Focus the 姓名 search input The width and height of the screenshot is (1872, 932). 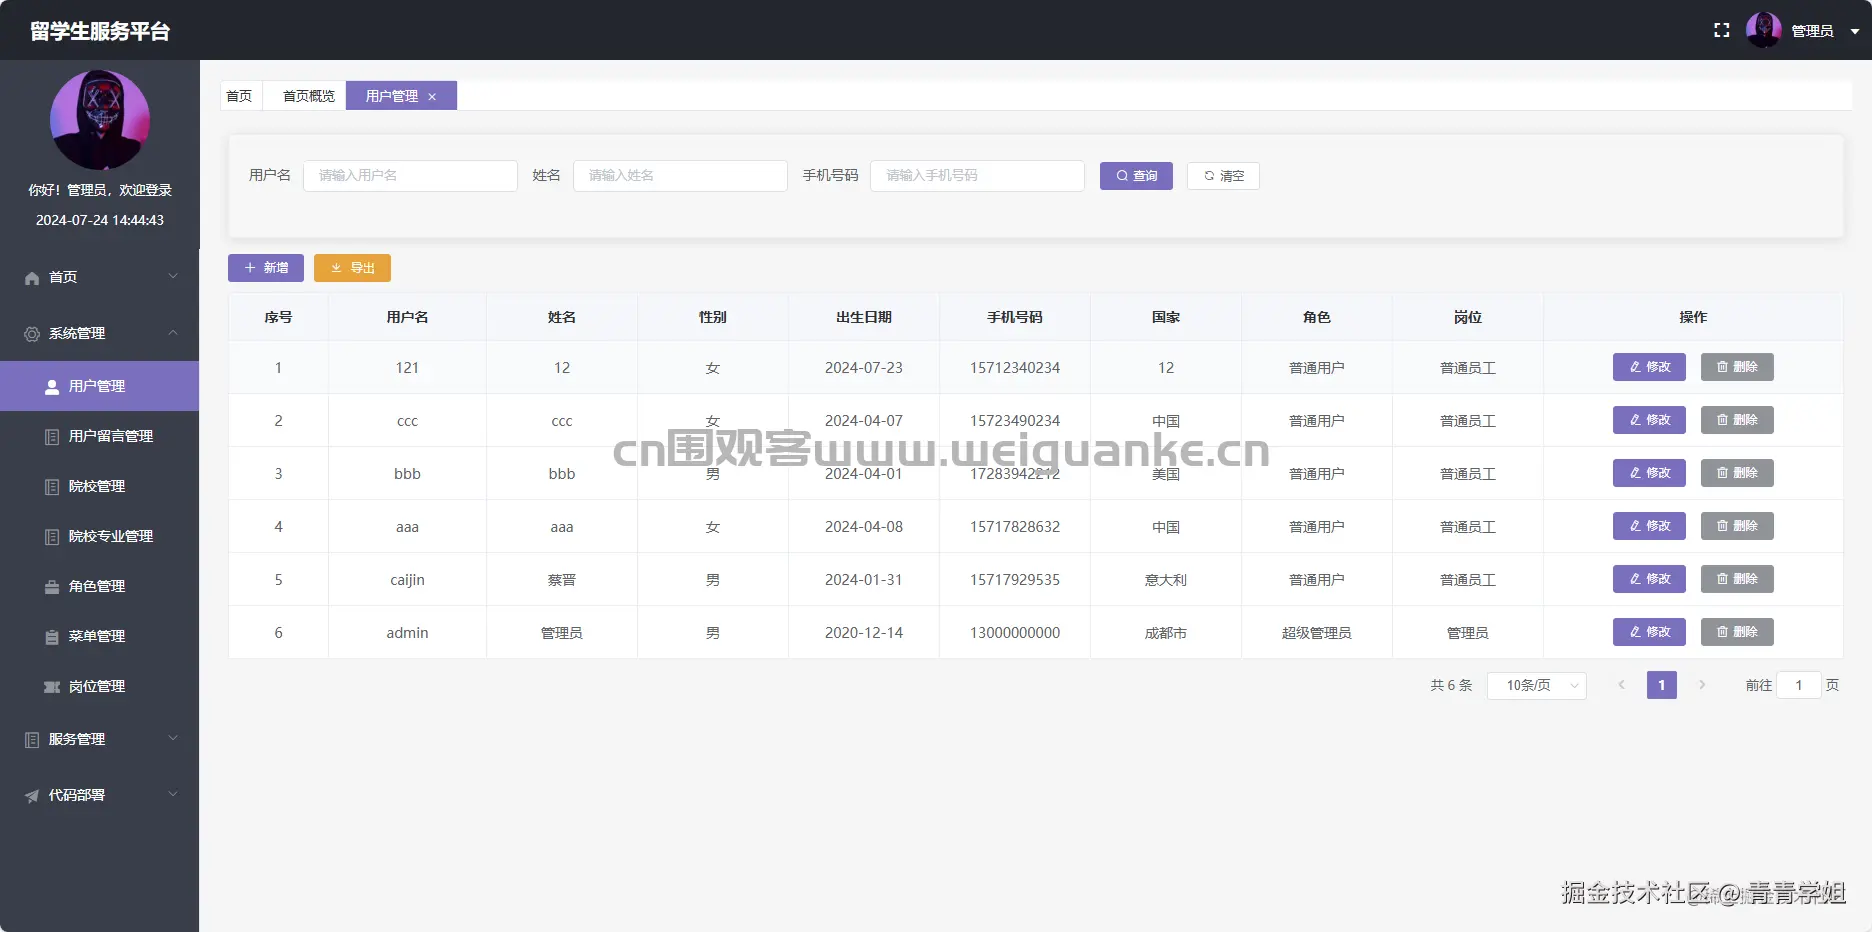click(x=680, y=176)
